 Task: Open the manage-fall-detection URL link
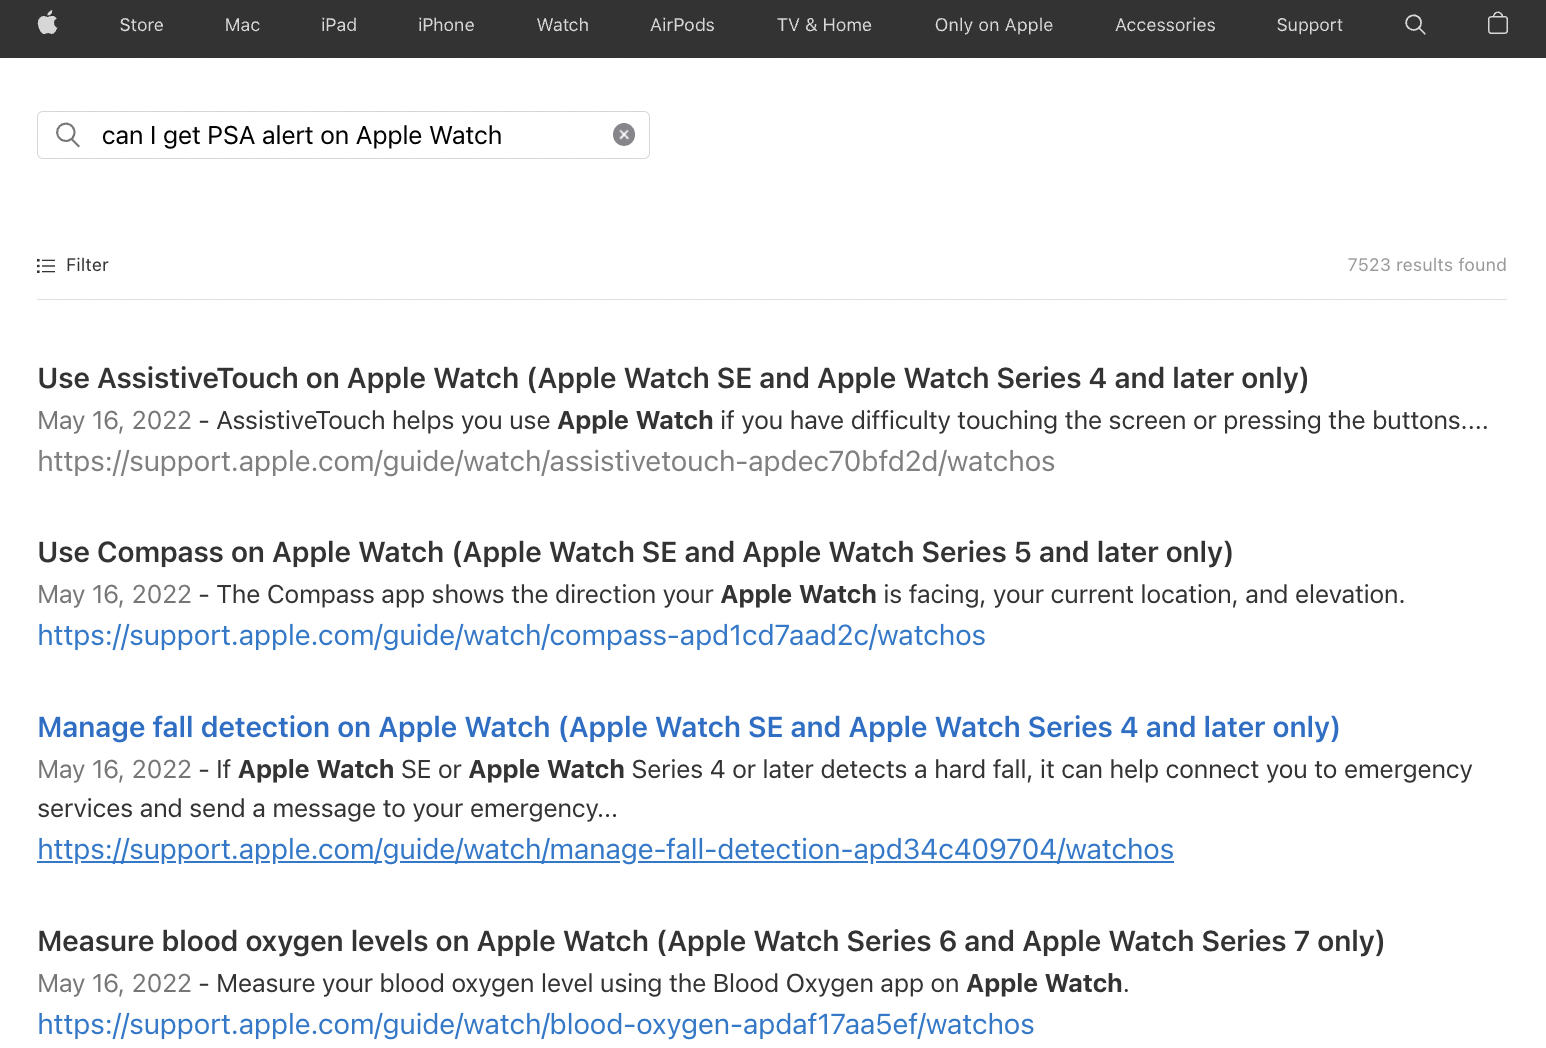(x=605, y=849)
